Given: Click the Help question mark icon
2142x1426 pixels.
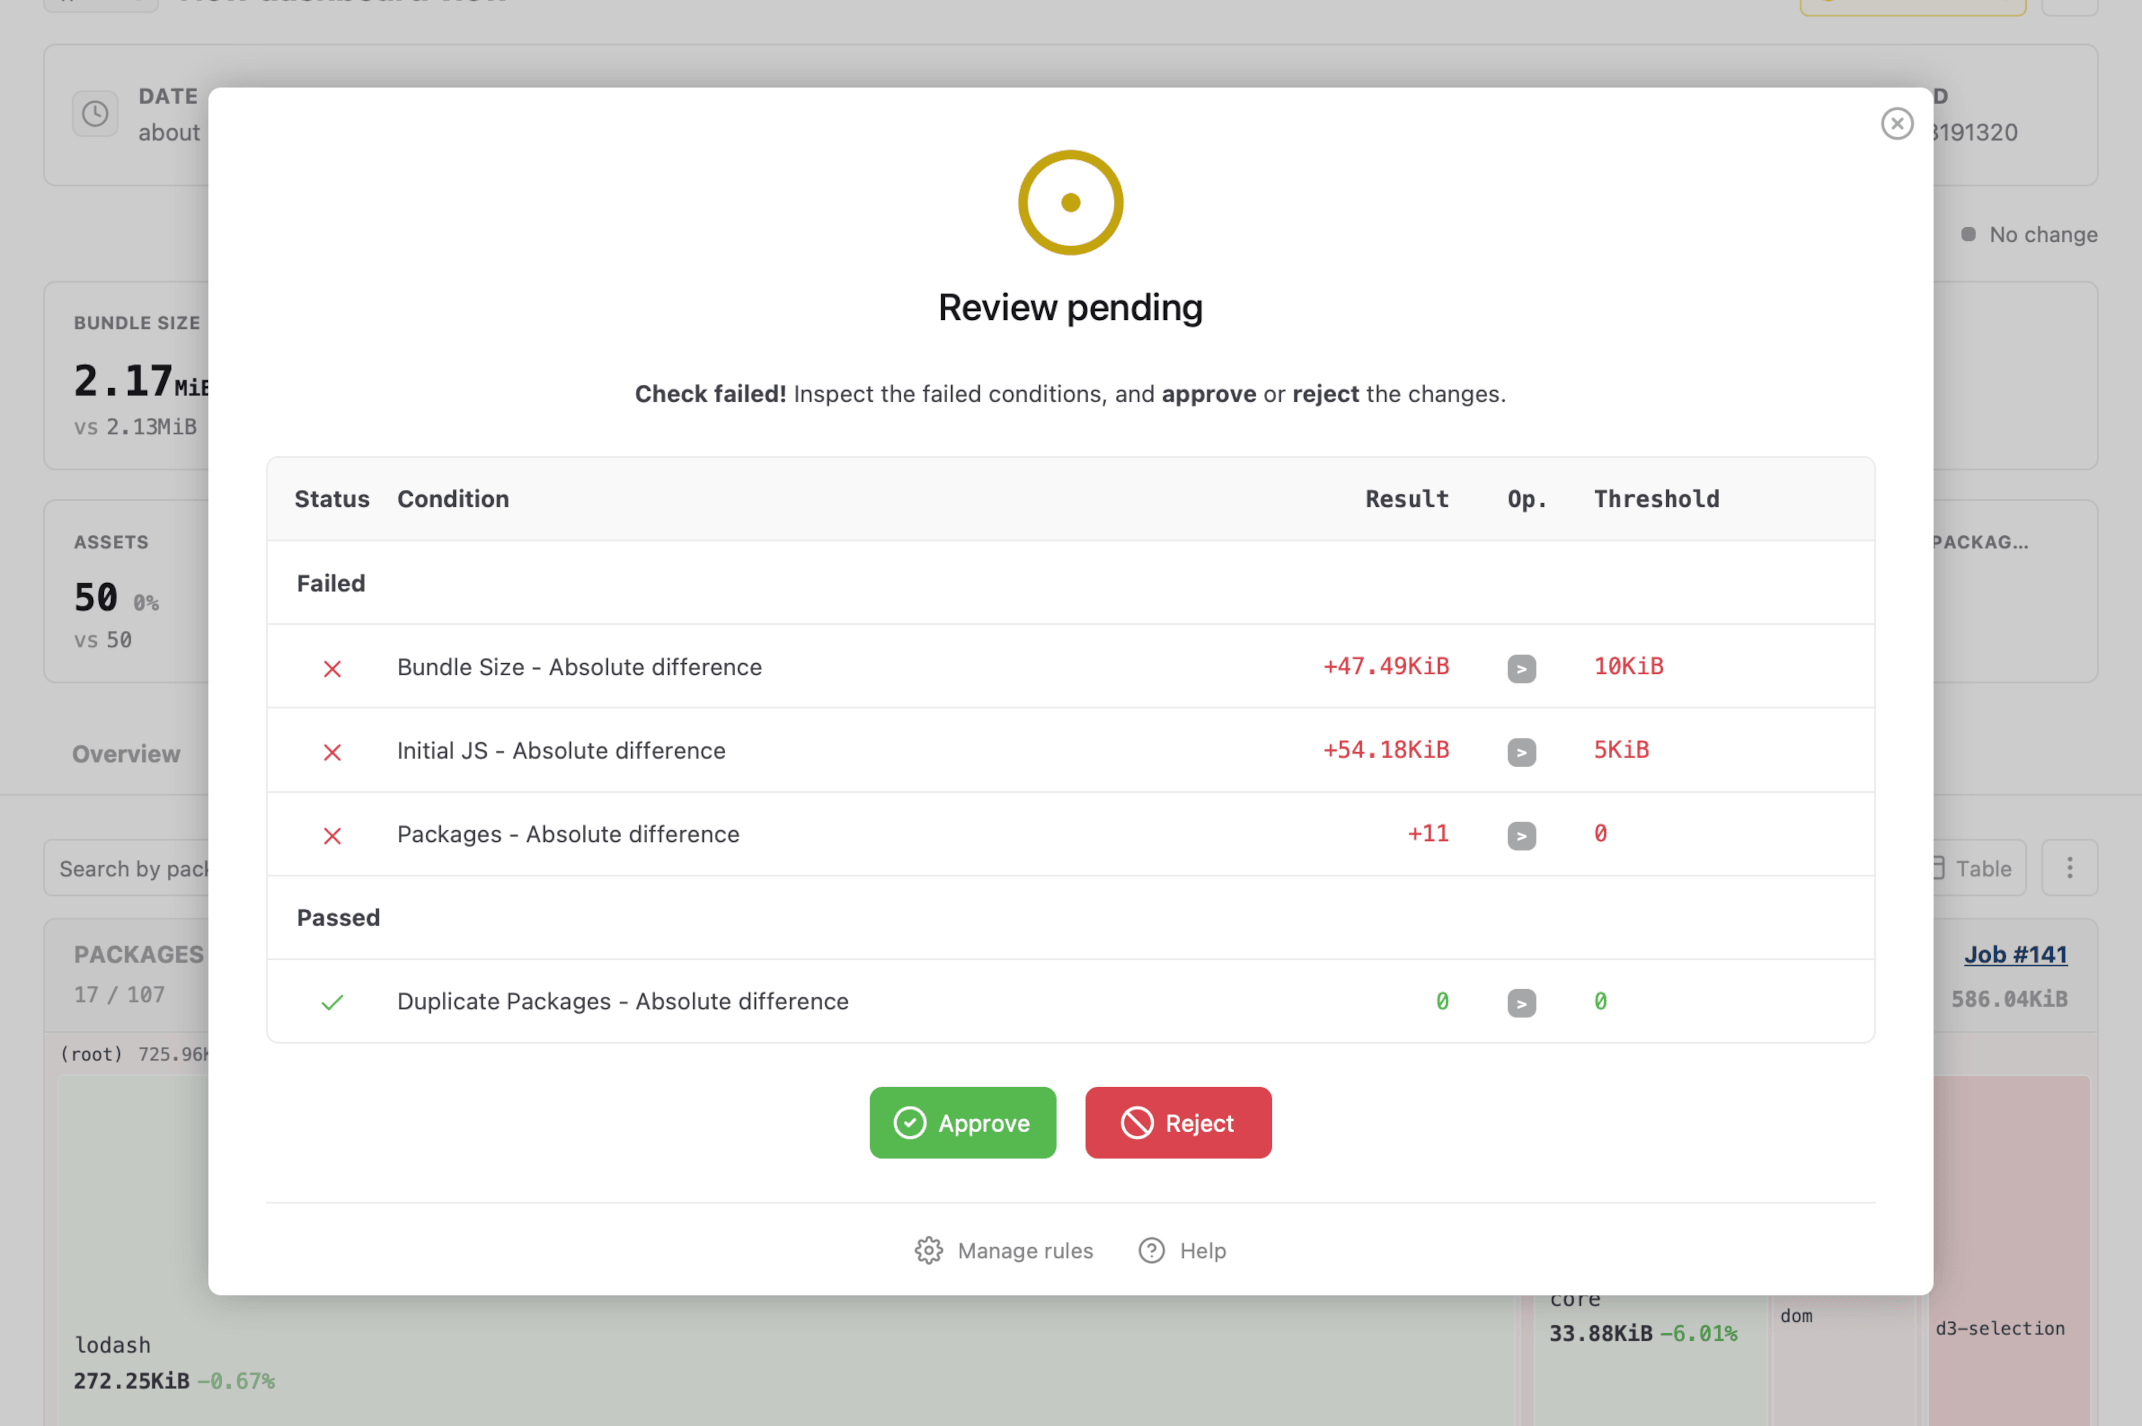Looking at the screenshot, I should point(1152,1250).
